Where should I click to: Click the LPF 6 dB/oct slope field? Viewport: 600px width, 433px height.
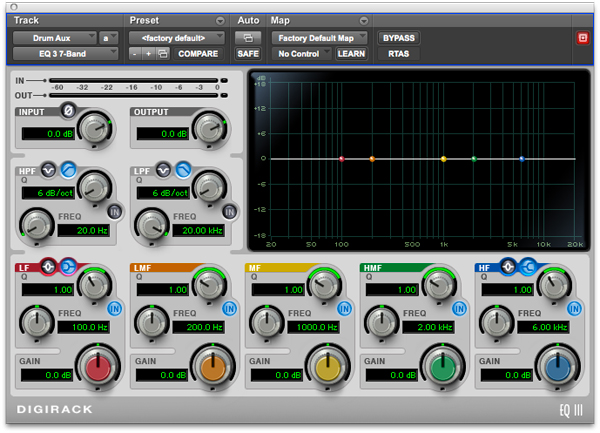[163, 193]
